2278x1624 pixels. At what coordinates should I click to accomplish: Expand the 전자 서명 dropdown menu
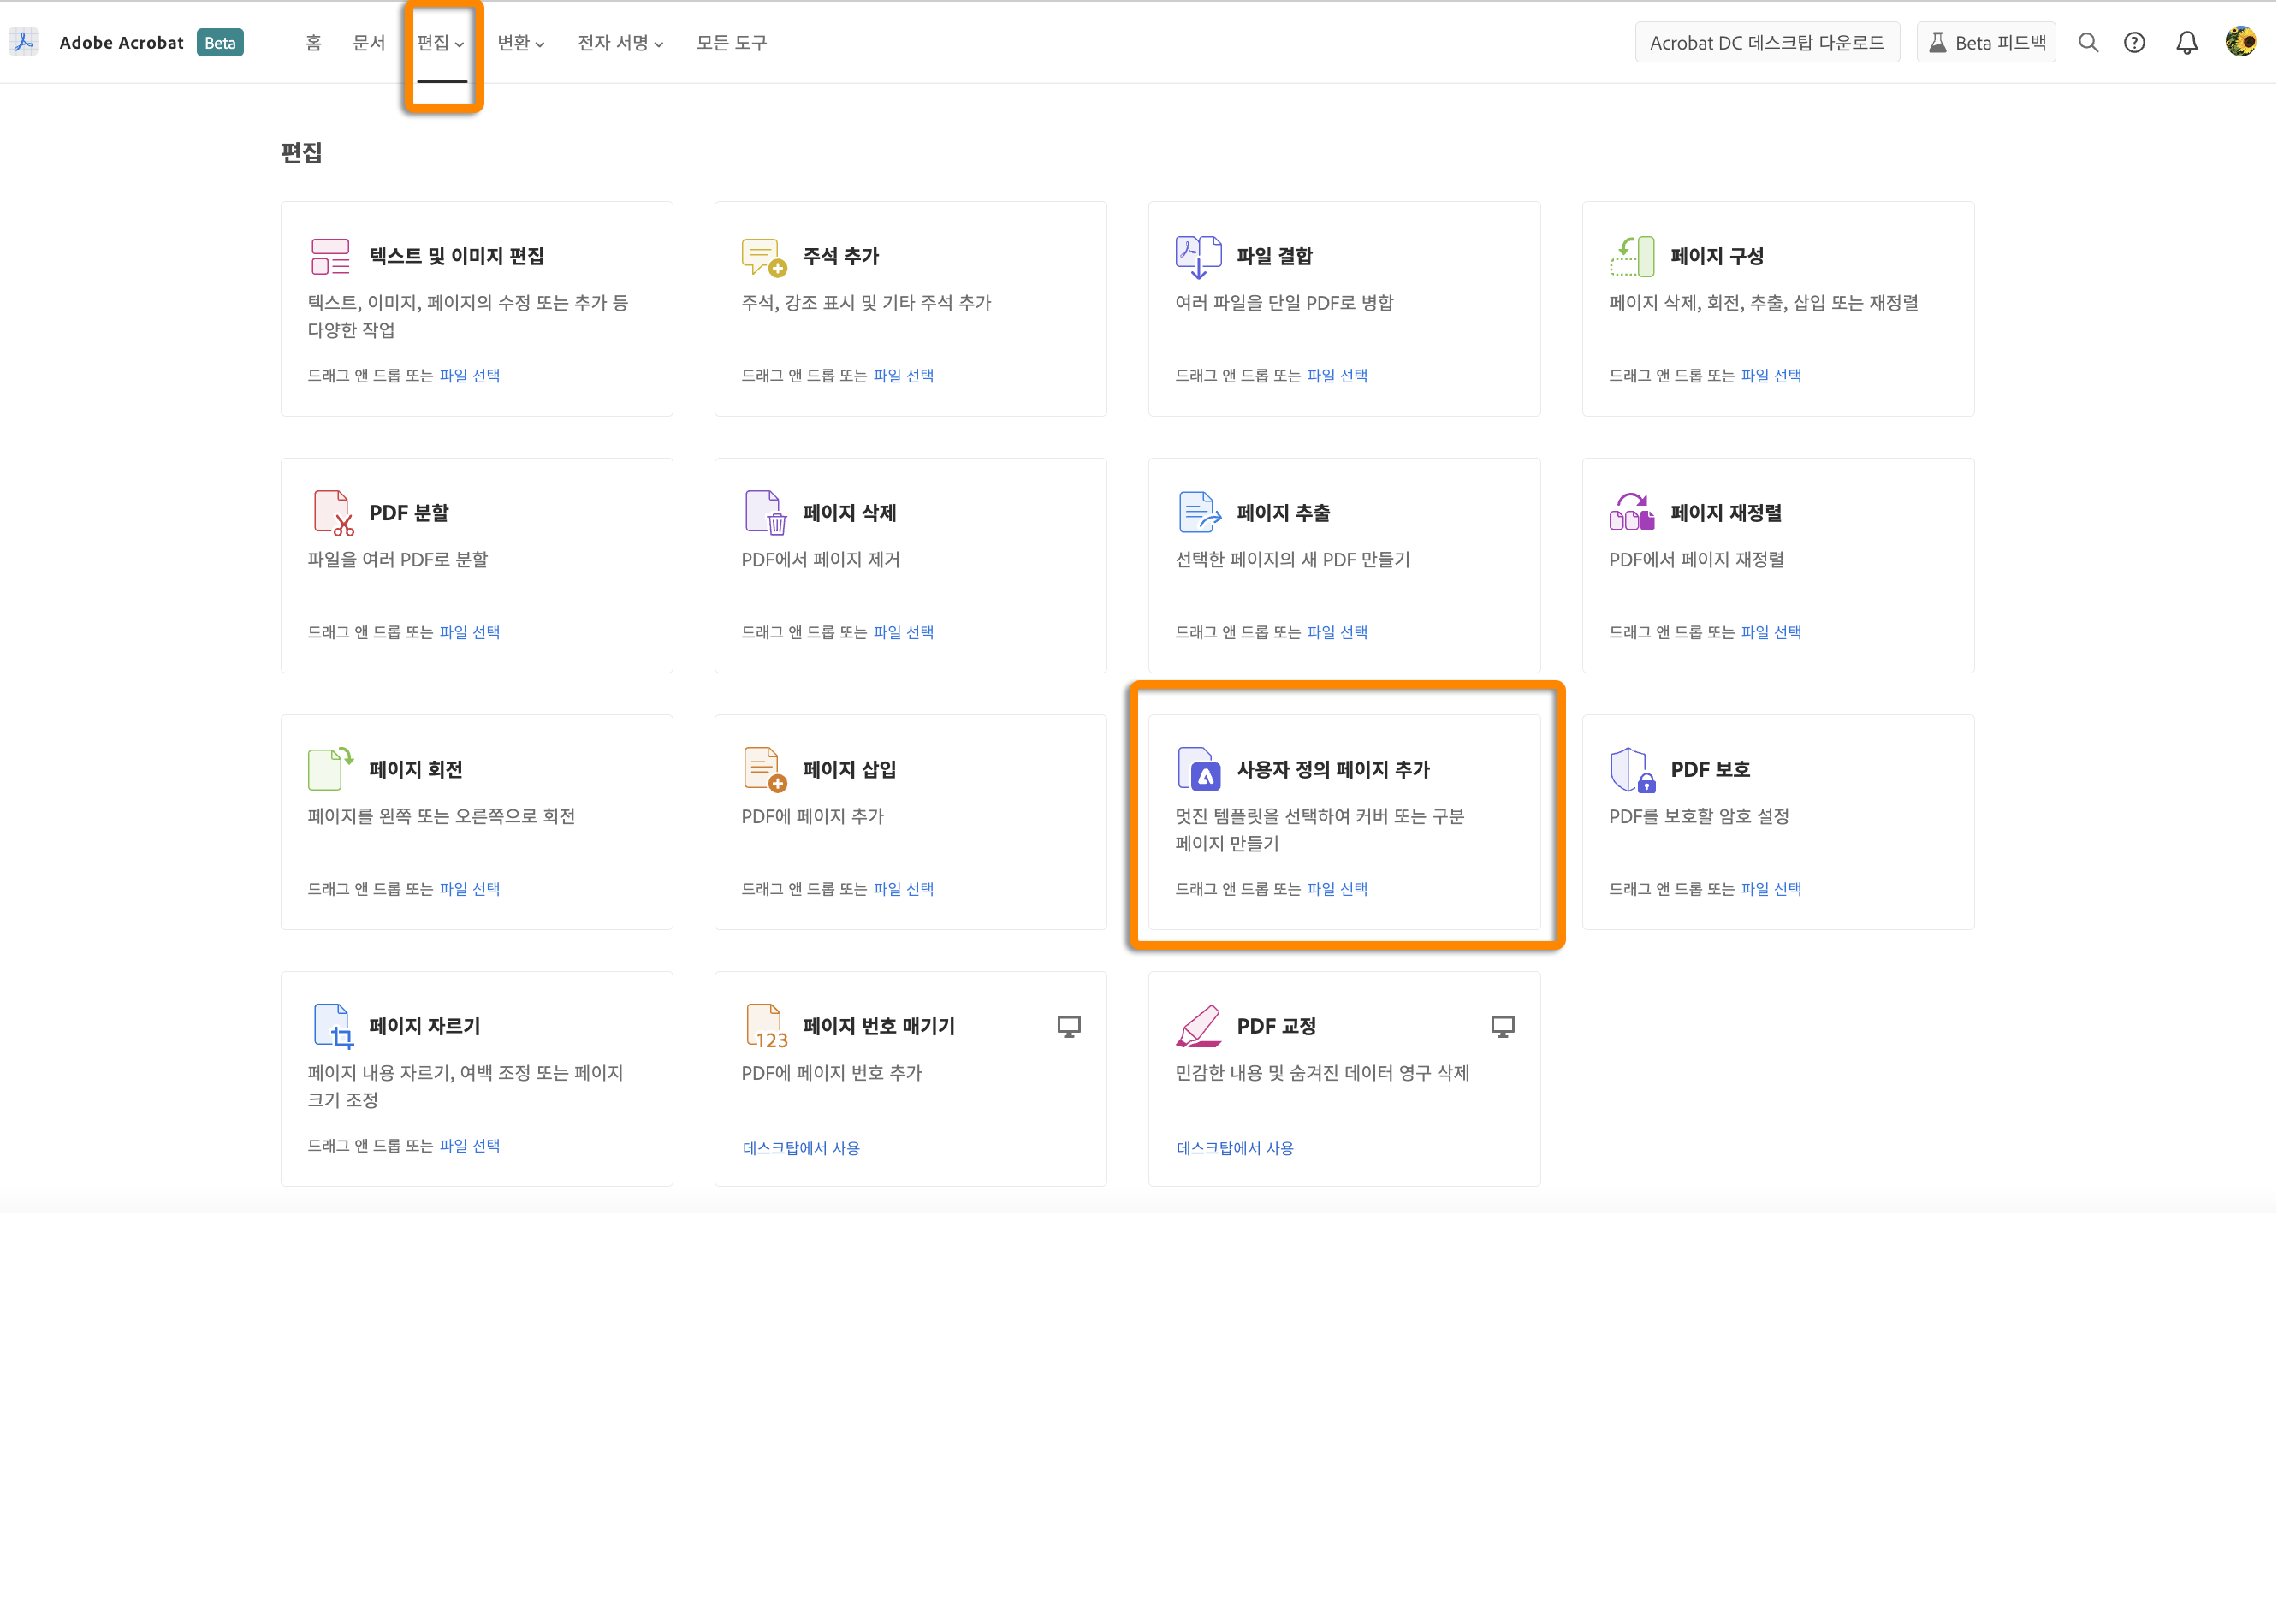click(x=620, y=43)
